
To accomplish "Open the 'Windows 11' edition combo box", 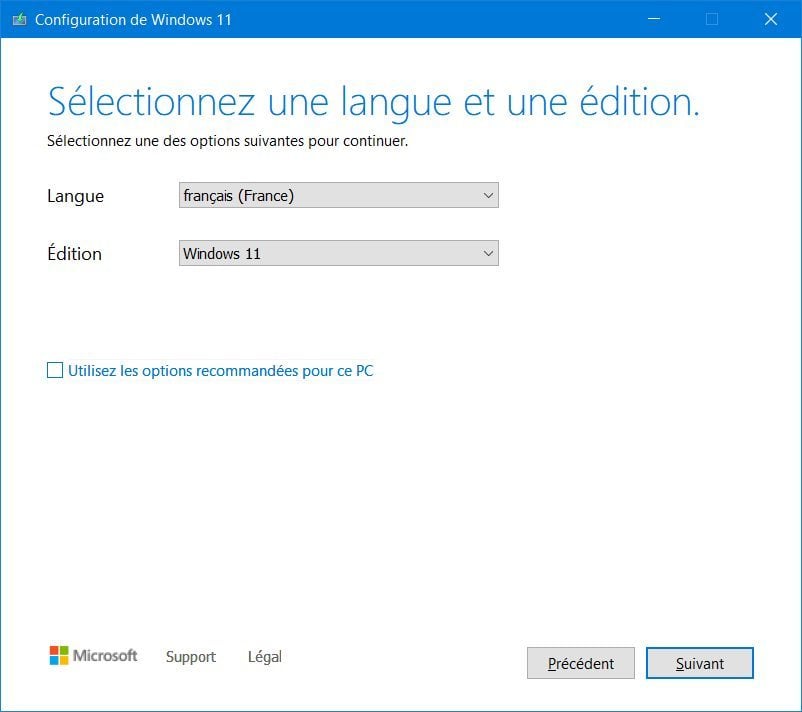I will [339, 253].
